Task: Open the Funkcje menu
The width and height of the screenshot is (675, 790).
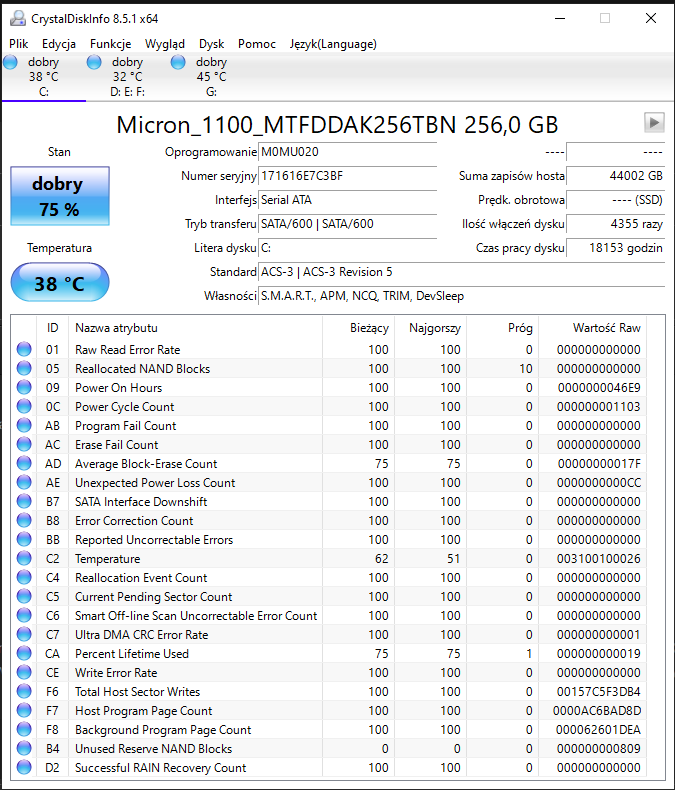Action: coord(110,44)
